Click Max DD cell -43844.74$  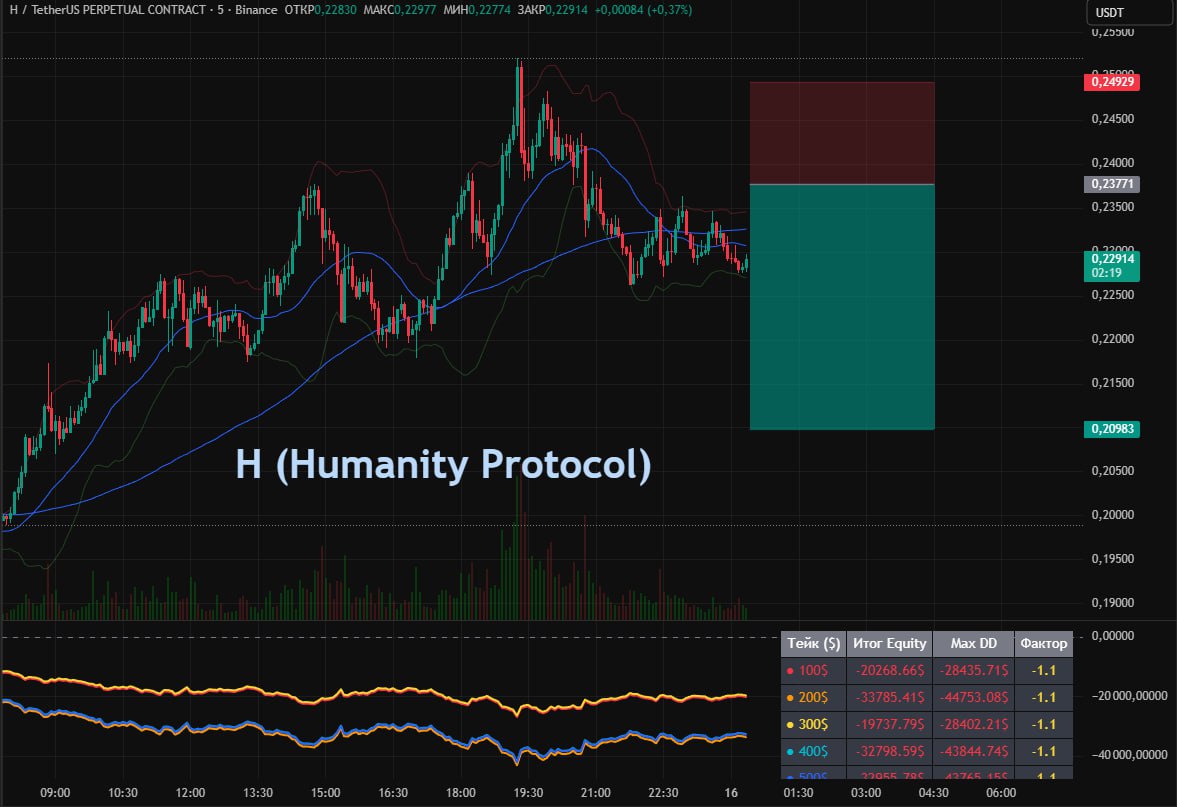click(x=974, y=751)
